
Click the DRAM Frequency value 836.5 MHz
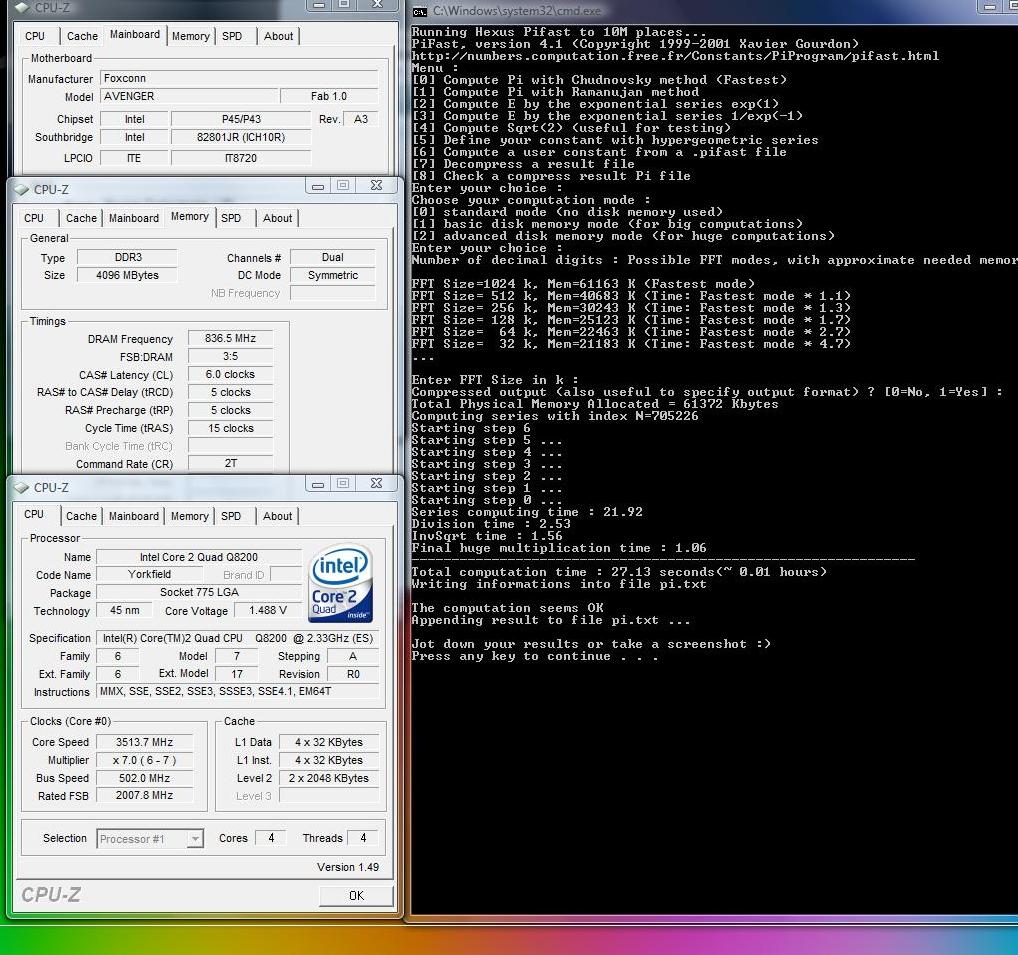coord(230,338)
